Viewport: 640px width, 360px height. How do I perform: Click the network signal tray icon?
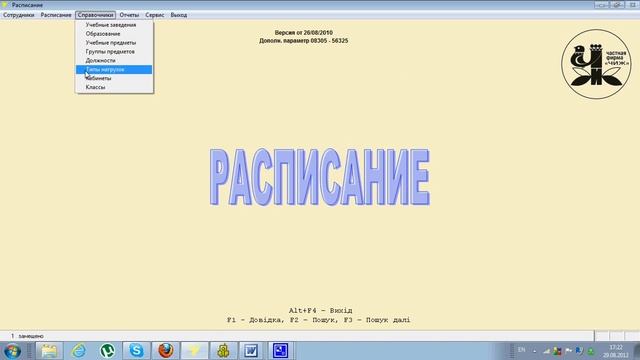[547, 351]
